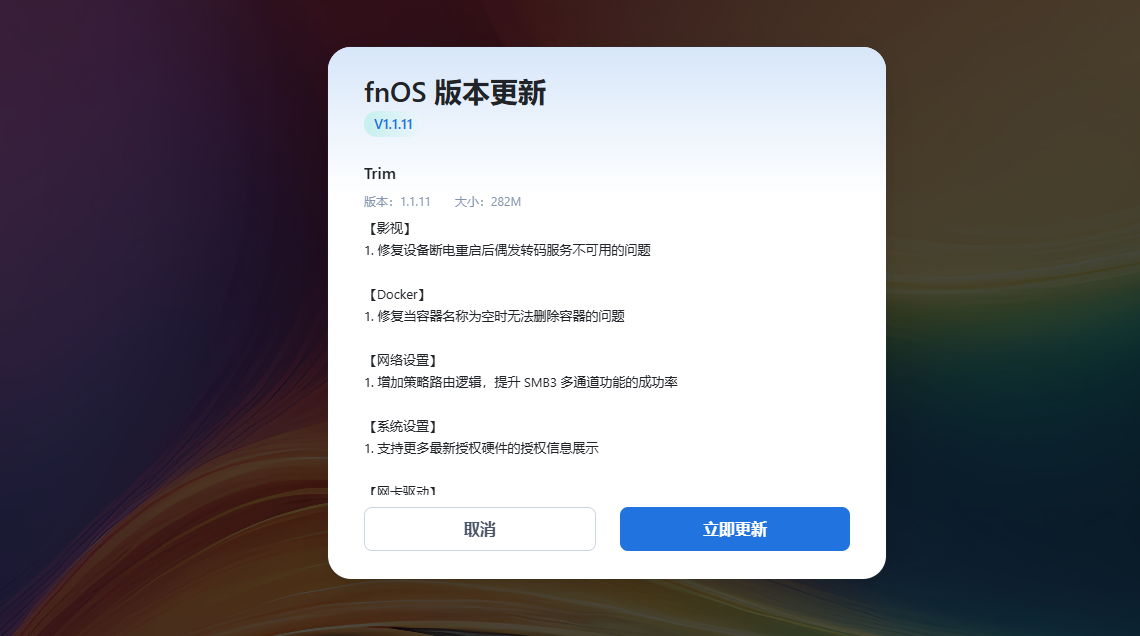
Task: Click the V1.1.11 version badge
Action: [390, 124]
